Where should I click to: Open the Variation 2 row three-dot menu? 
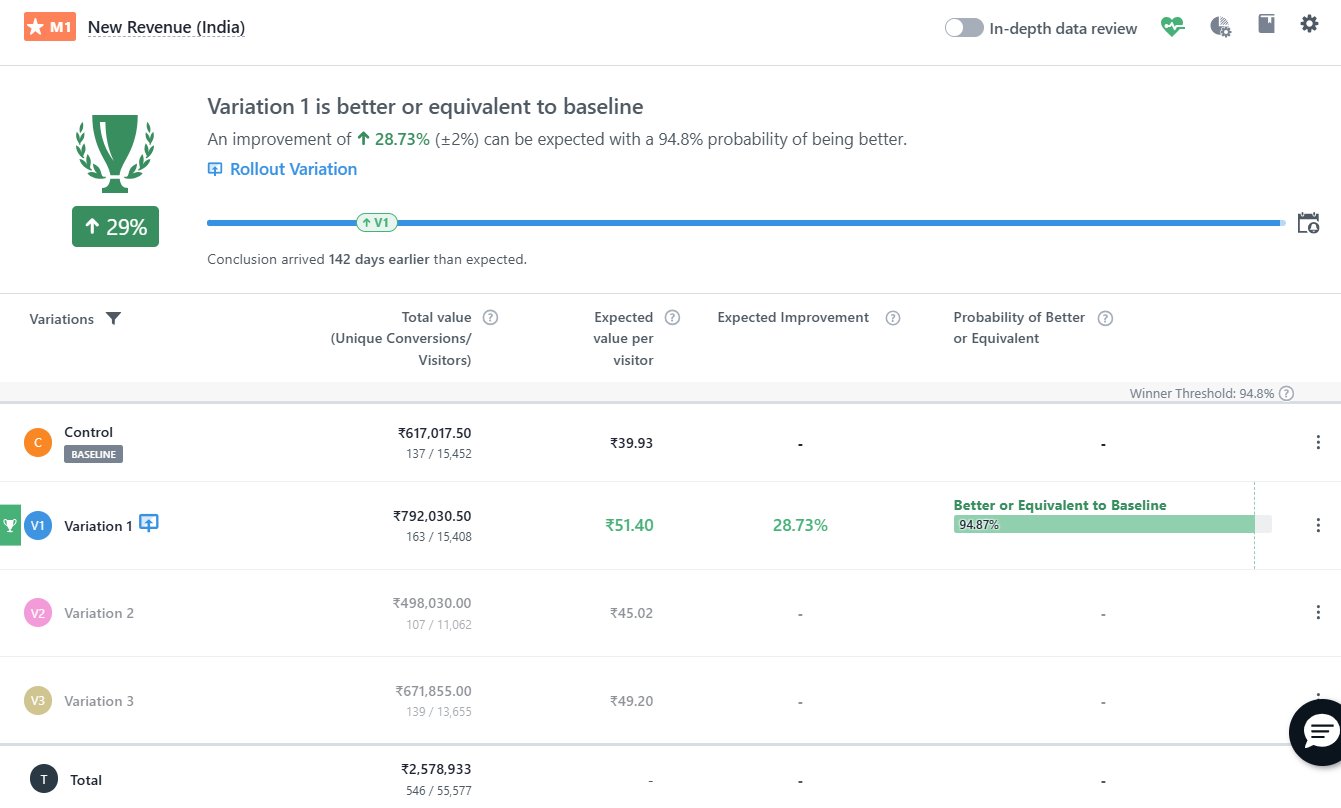1318,613
